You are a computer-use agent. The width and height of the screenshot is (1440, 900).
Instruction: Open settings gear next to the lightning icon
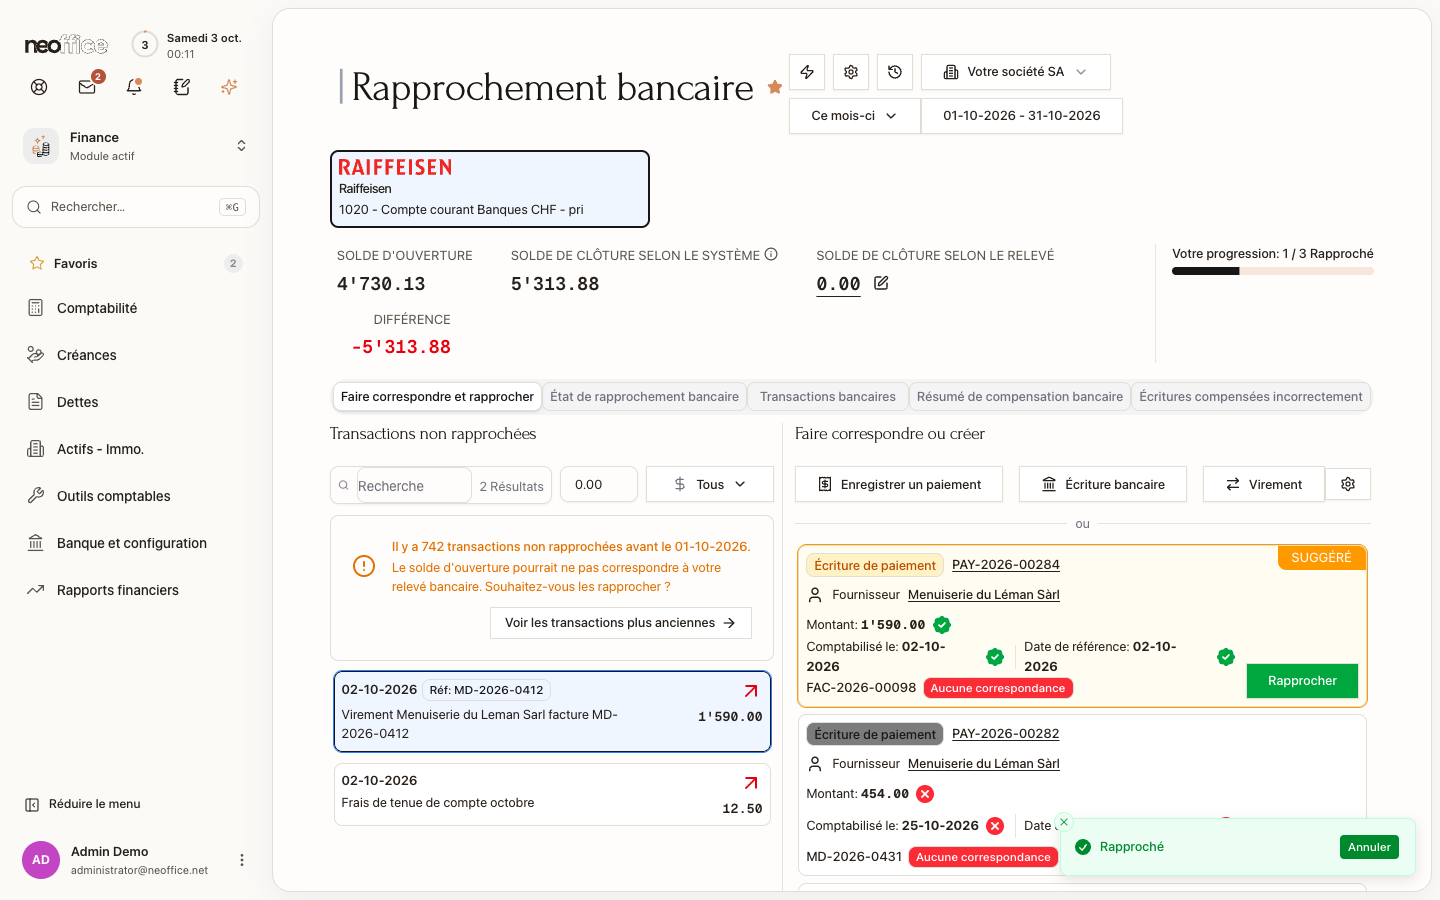tap(851, 72)
